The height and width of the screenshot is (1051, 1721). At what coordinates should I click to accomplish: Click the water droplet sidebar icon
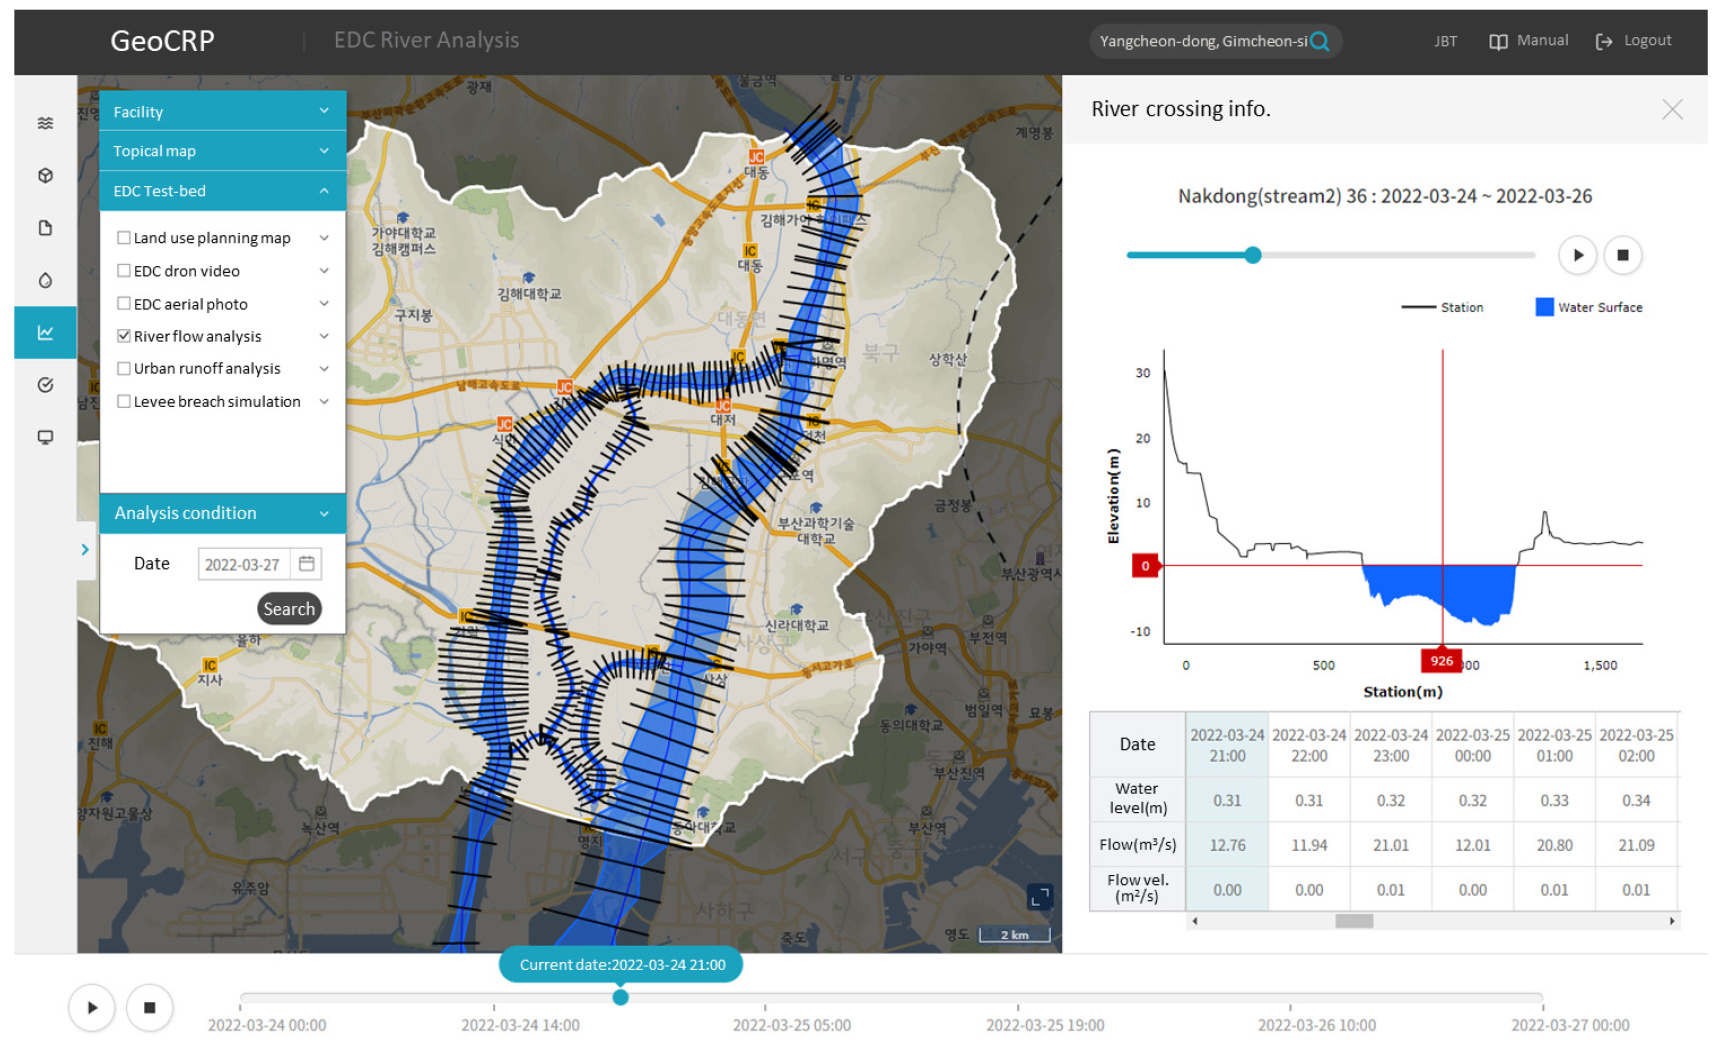[x=45, y=281]
